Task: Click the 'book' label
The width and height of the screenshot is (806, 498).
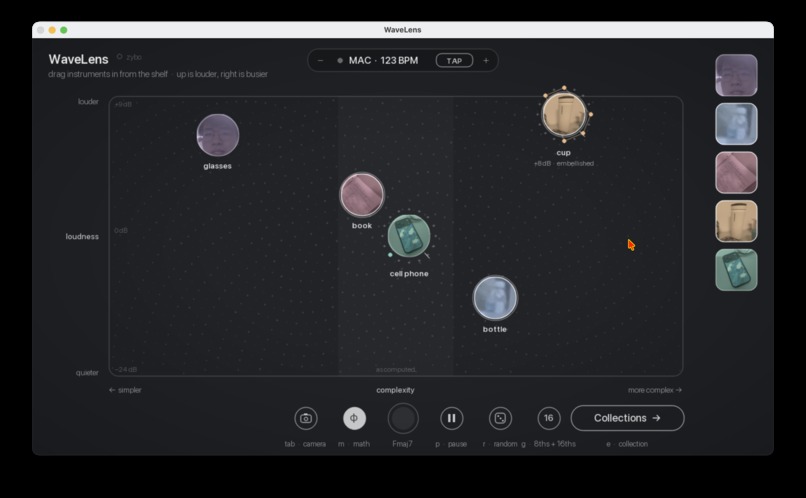Action: (362, 226)
